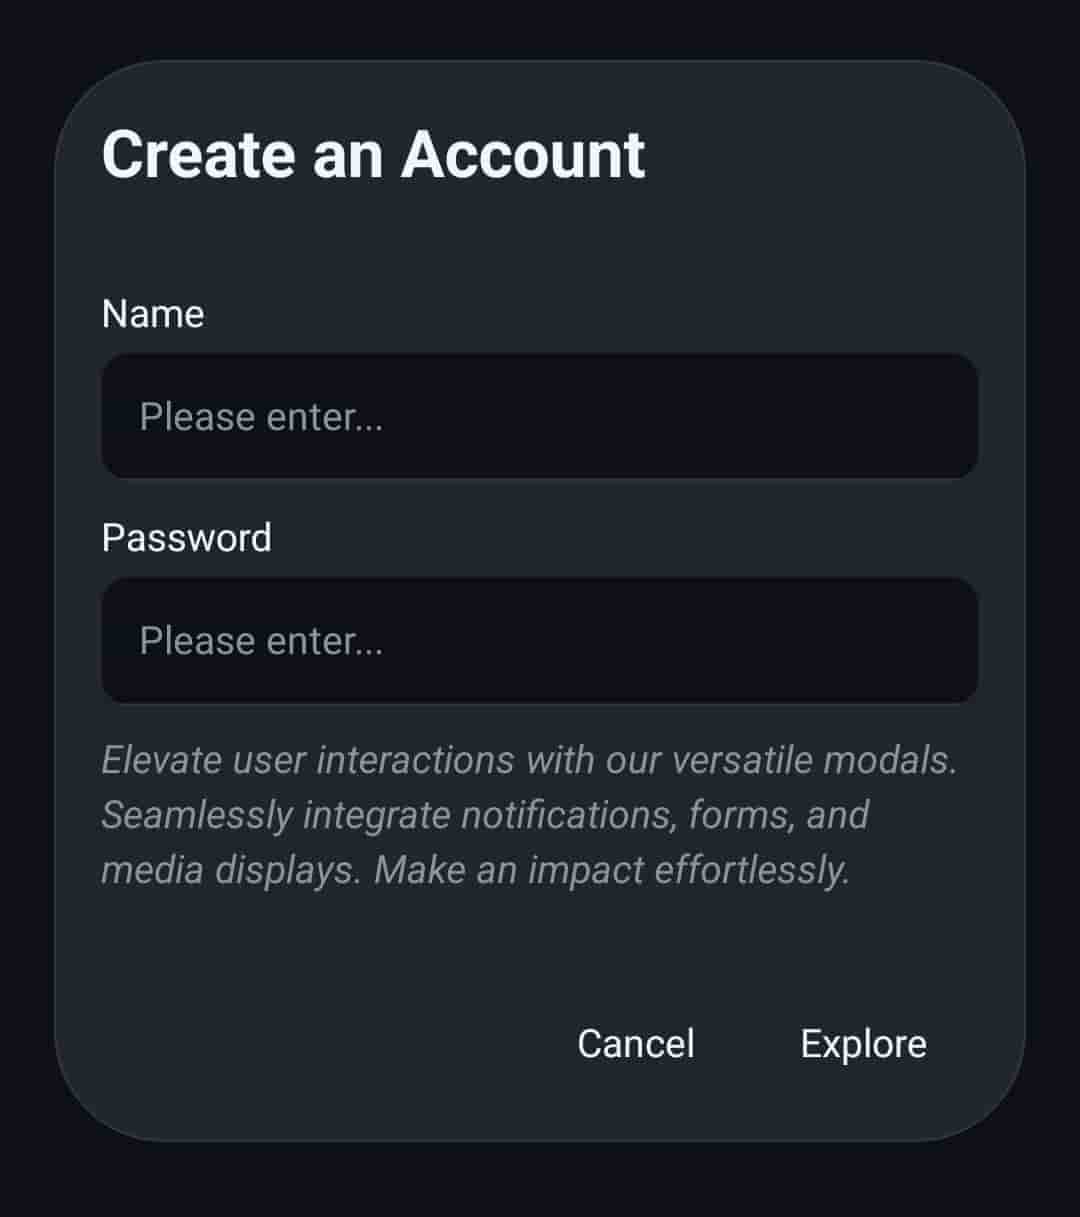Click the words 'versatile modals' in description
Screen dimensions: 1080x1217
point(812,760)
